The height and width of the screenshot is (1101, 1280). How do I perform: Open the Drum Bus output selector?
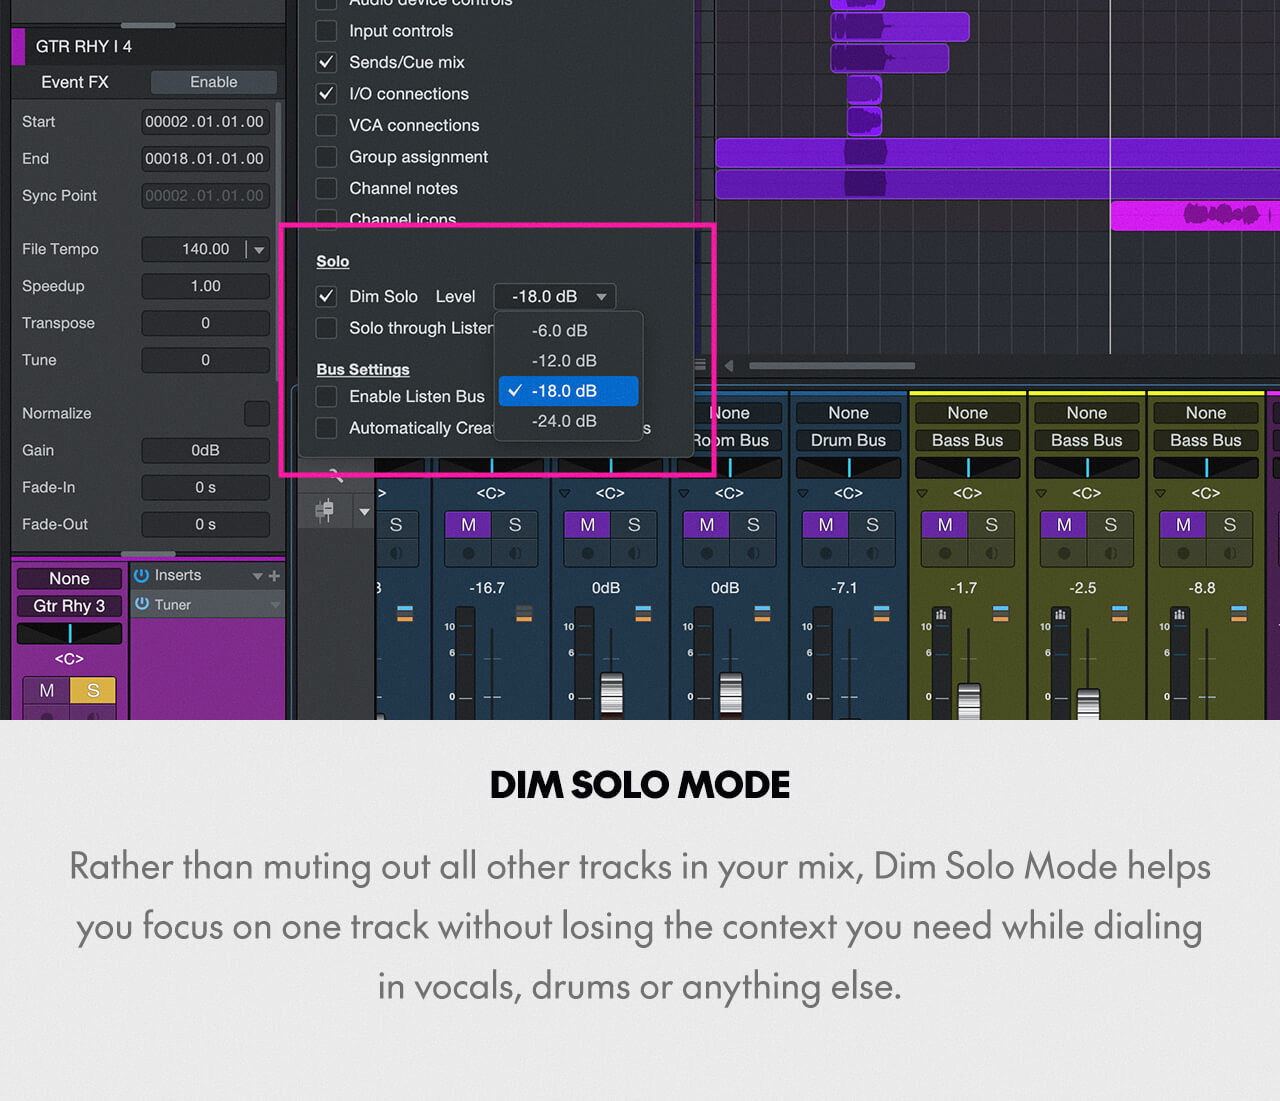click(848, 440)
